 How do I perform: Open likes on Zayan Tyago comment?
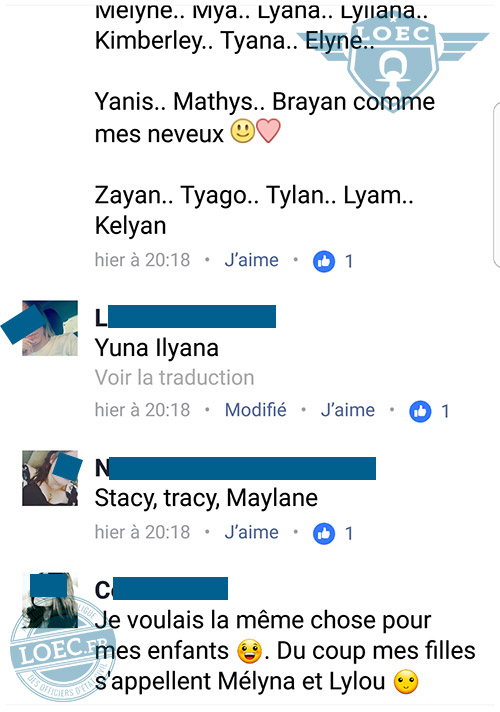(x=333, y=261)
